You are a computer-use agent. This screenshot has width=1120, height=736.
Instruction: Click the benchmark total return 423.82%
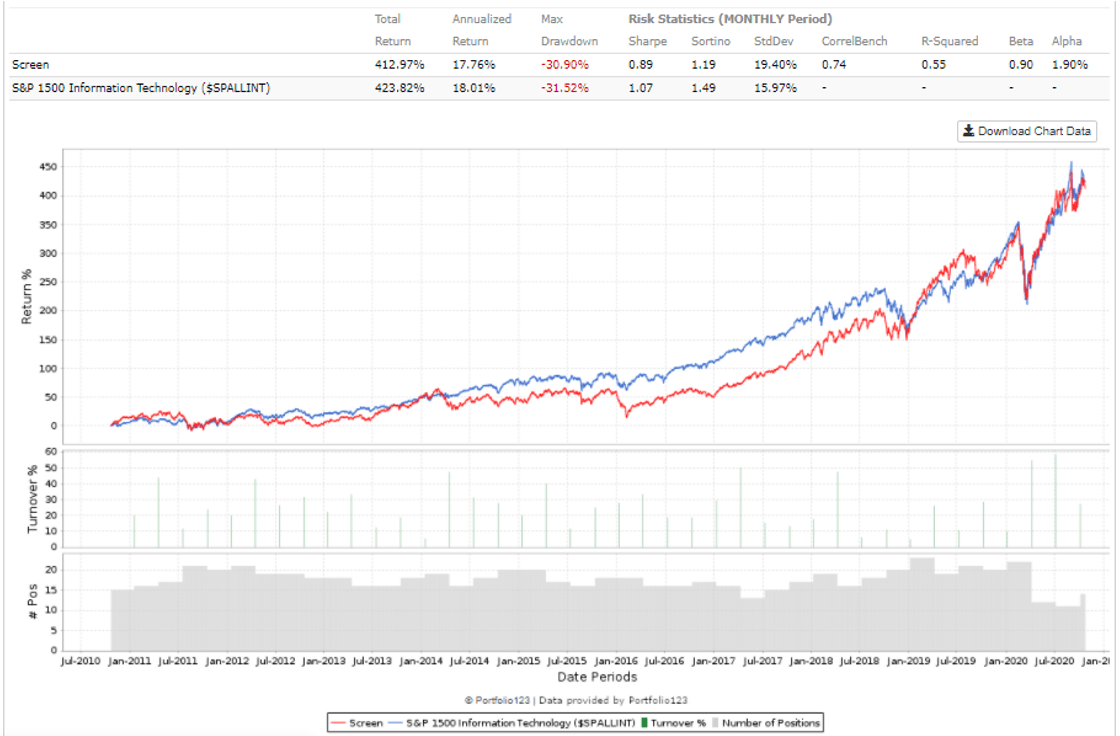pos(399,89)
